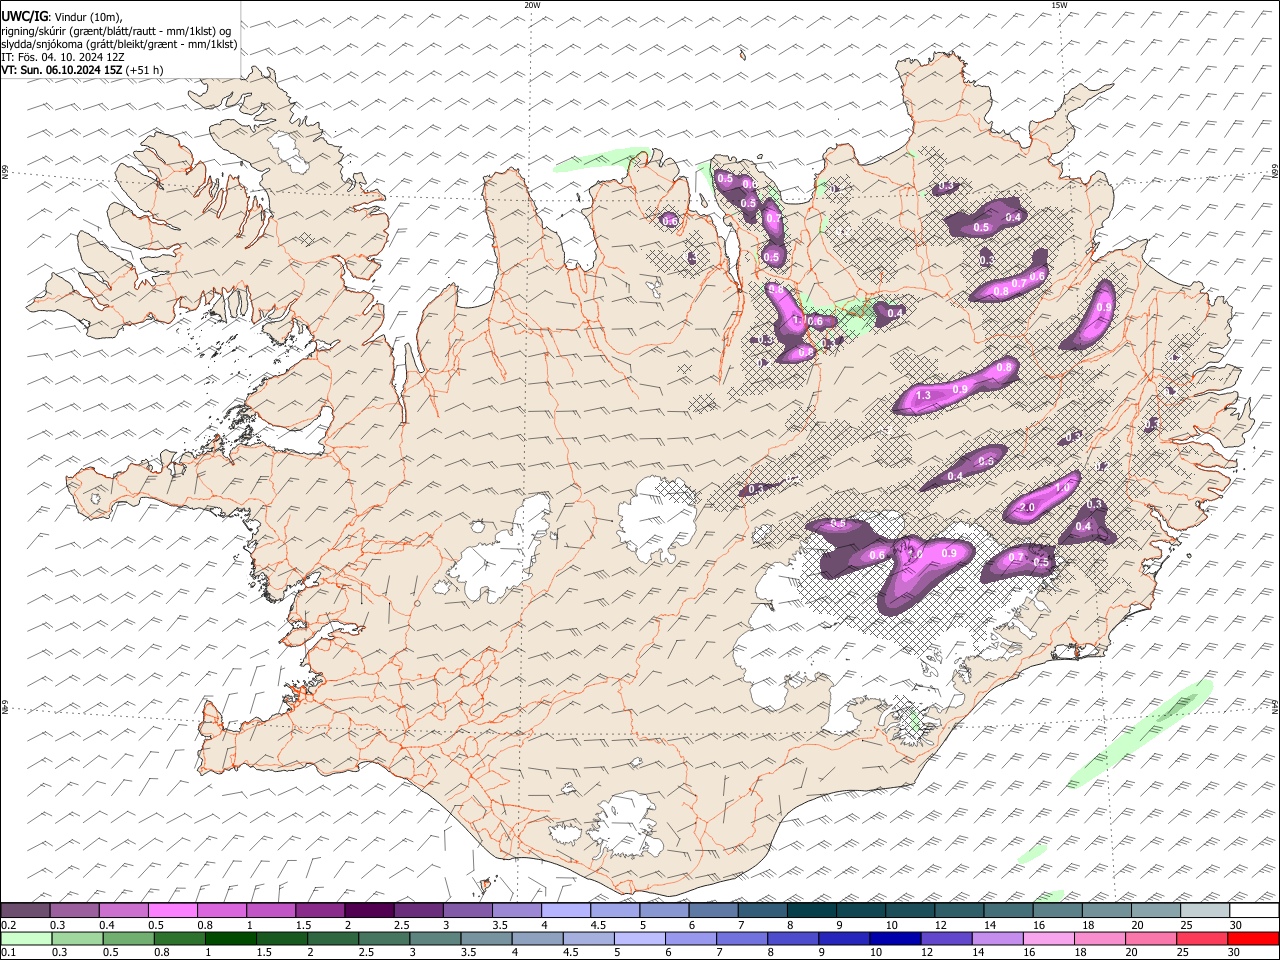Click the '4.5' label in upper legend

pos(598,925)
